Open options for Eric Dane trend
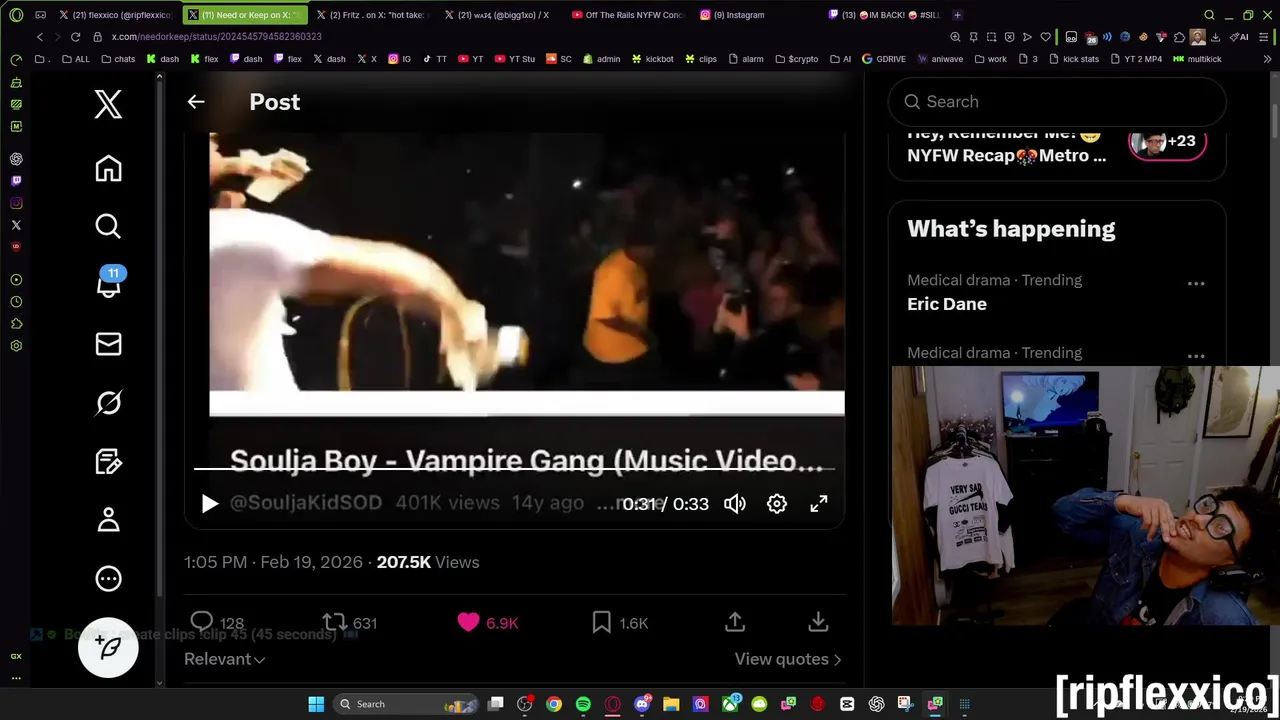 (1196, 284)
